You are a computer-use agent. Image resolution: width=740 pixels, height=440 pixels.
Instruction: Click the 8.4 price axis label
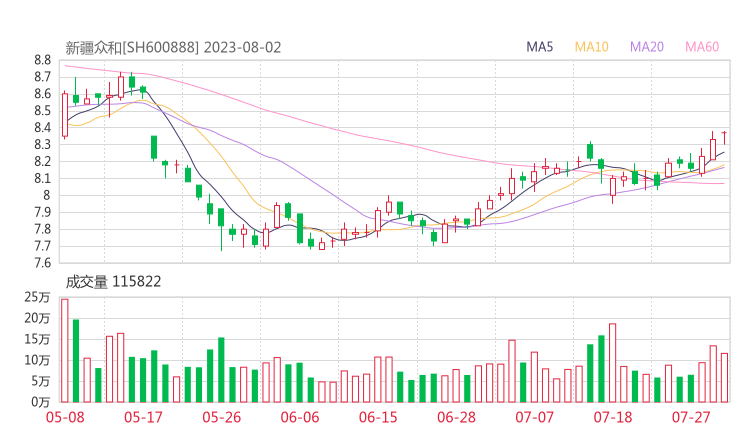pos(42,127)
